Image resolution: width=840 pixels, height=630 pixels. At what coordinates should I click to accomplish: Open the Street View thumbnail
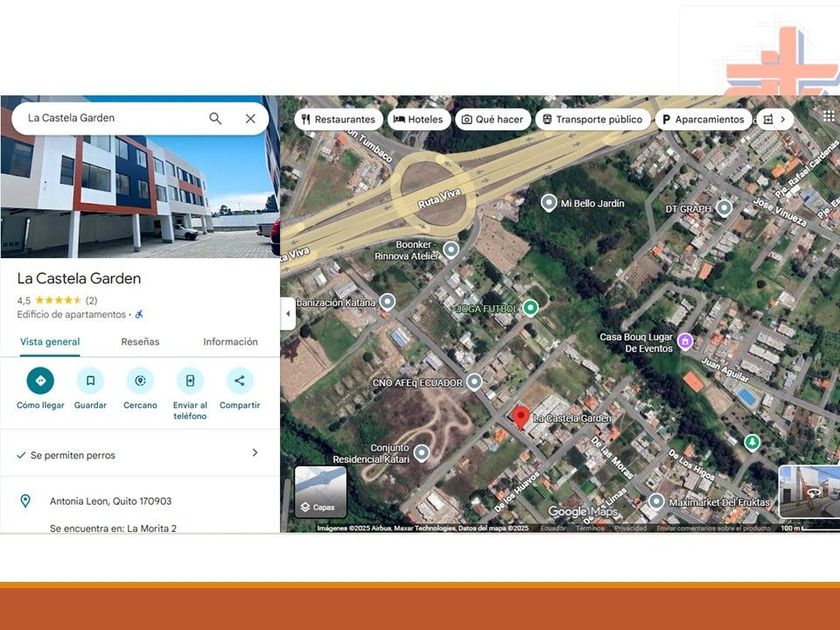point(809,491)
